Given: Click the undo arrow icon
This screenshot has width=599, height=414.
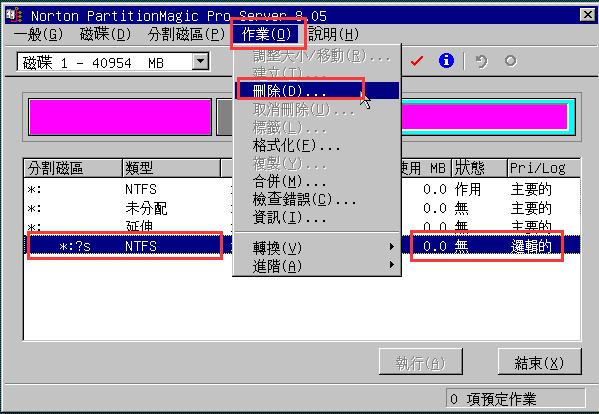Looking at the screenshot, I should (x=481, y=61).
